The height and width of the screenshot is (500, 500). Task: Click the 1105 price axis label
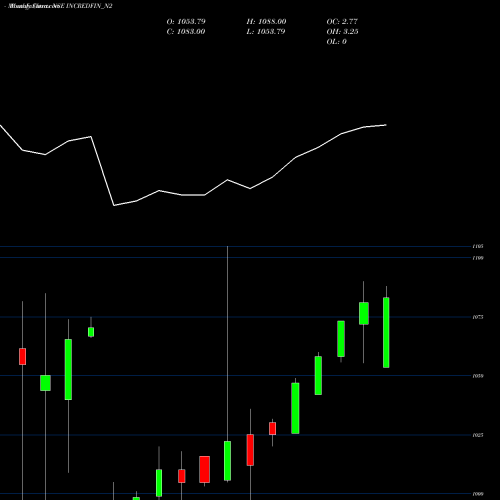[478, 246]
